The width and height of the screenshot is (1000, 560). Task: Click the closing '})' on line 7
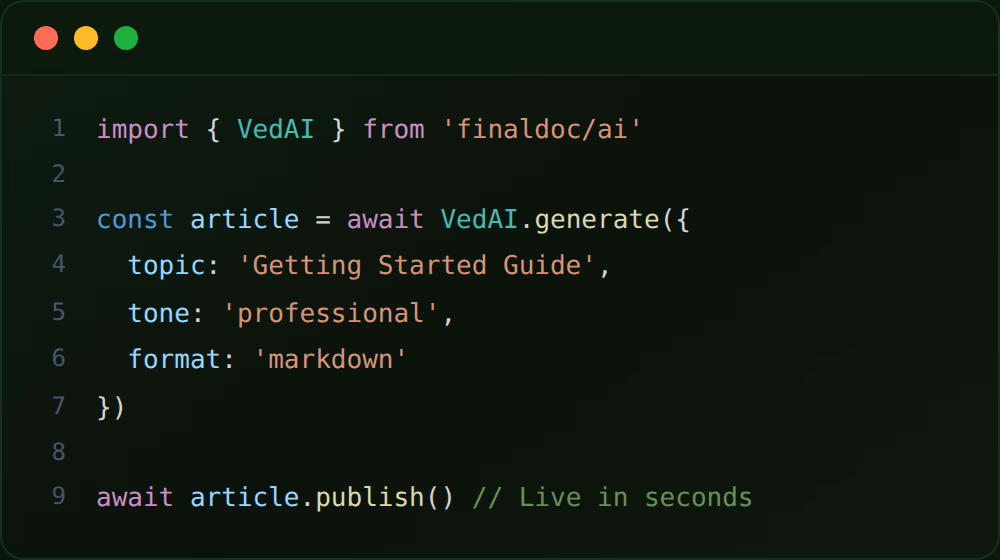111,407
